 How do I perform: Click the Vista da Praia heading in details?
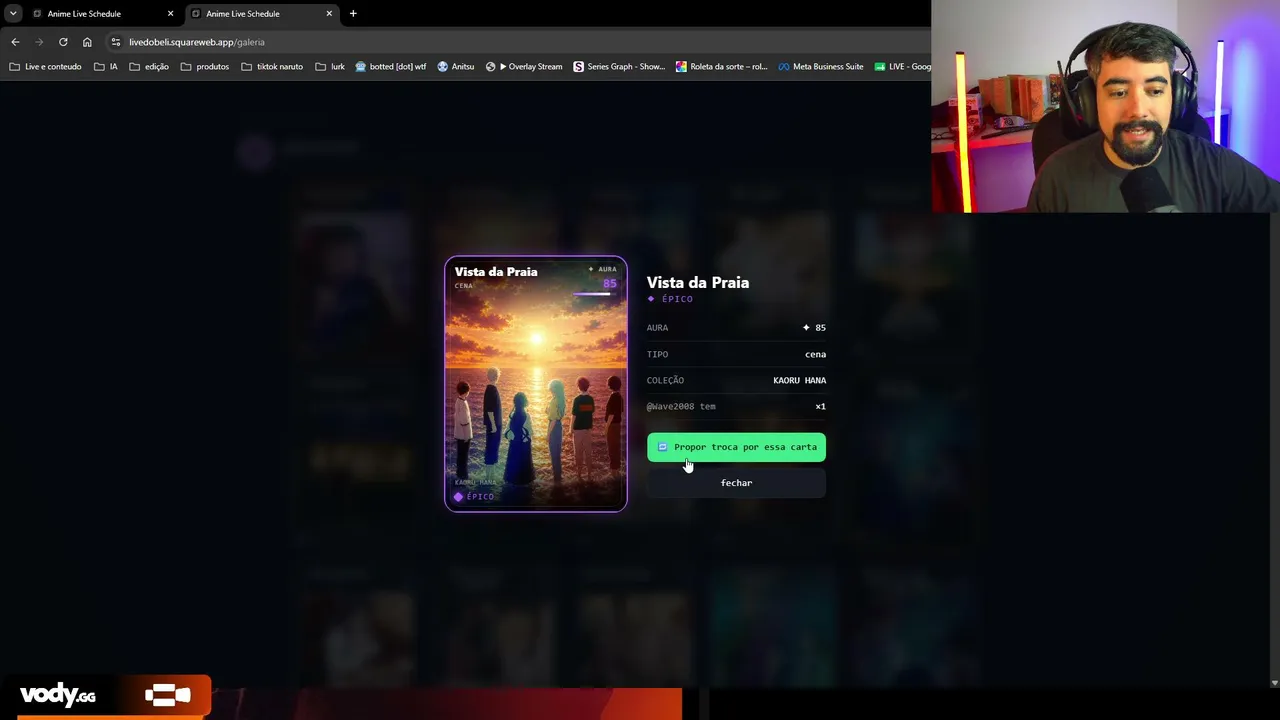[x=698, y=283]
